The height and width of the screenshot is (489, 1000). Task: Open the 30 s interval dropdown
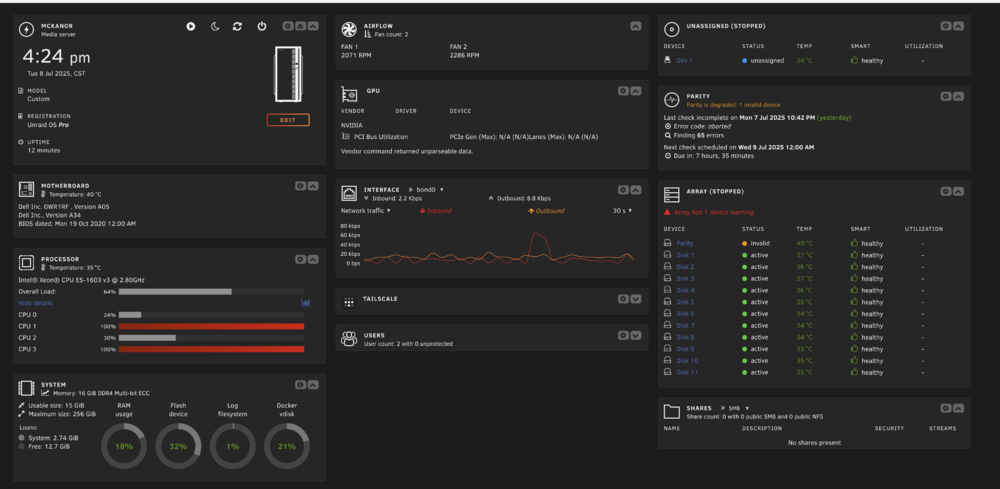point(622,210)
